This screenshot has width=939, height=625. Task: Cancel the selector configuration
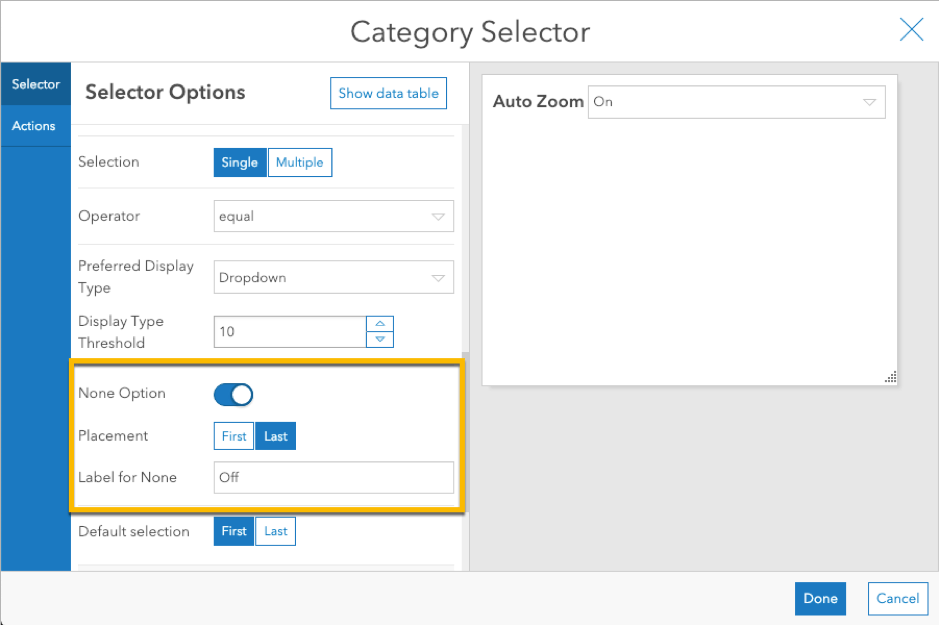[897, 598]
